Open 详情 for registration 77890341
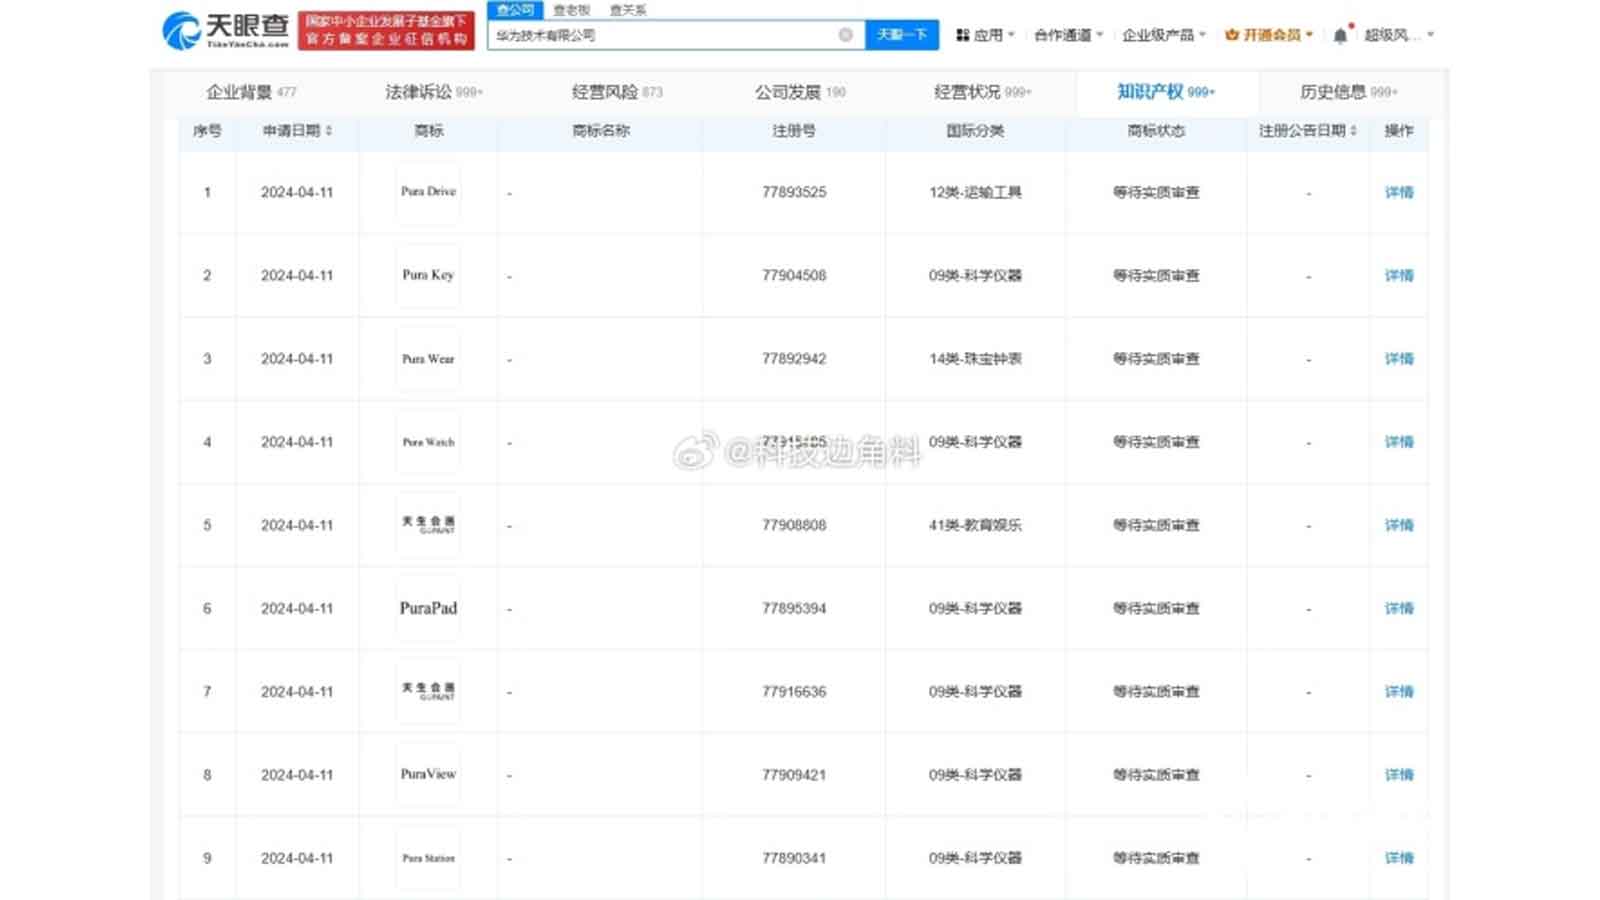Image resolution: width=1600 pixels, height=900 pixels. [x=1399, y=858]
